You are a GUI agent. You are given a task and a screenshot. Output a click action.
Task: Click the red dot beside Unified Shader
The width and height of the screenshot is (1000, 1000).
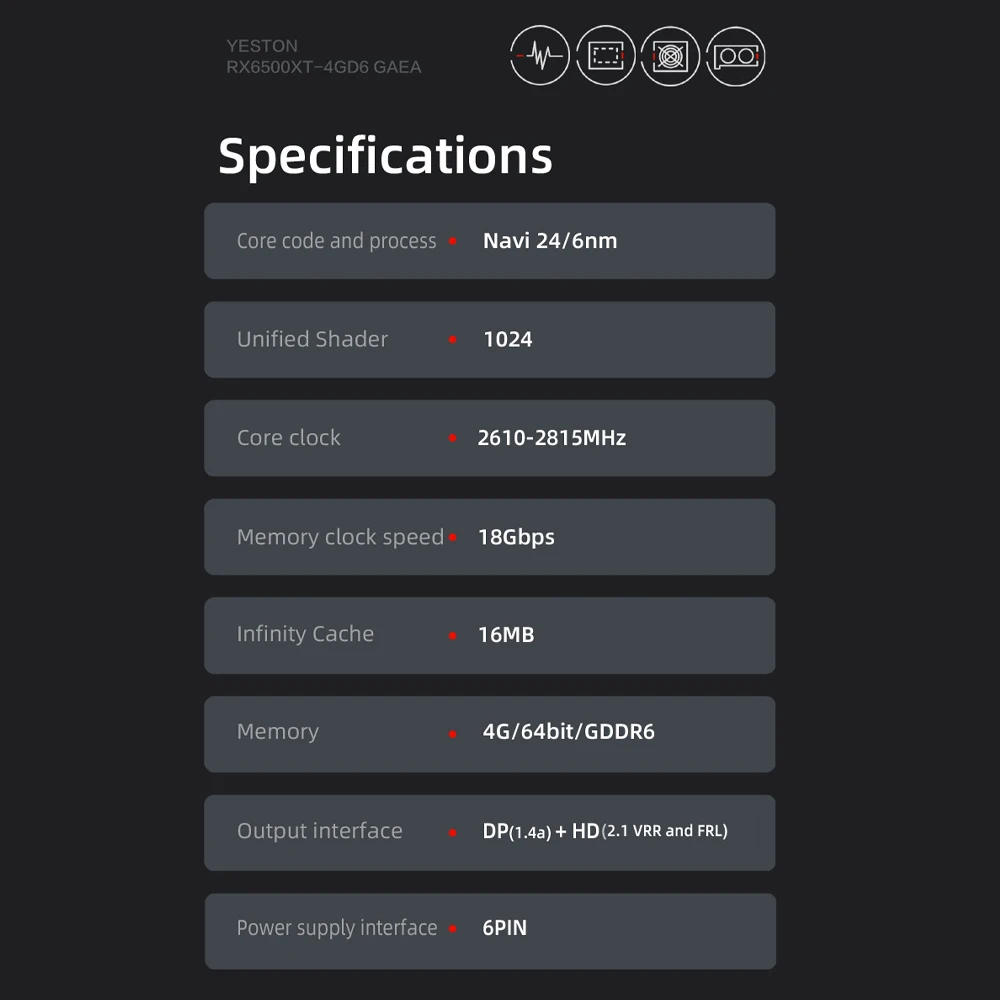point(453,339)
